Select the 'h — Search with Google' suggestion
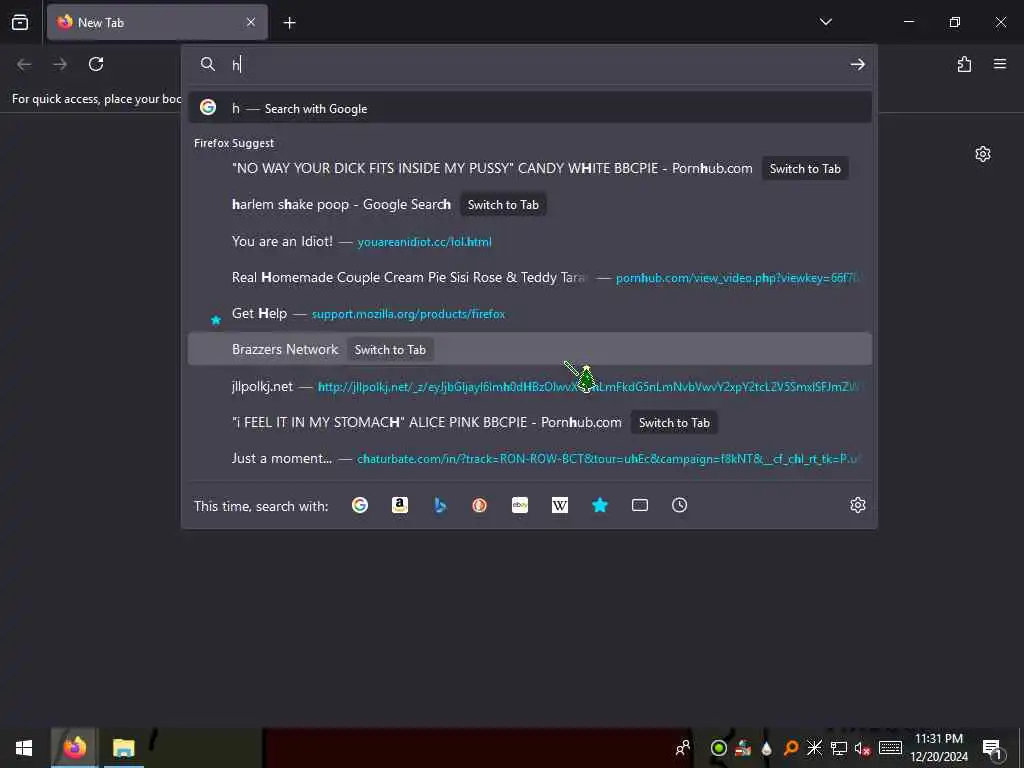The width and height of the screenshot is (1024, 768). pos(530,108)
